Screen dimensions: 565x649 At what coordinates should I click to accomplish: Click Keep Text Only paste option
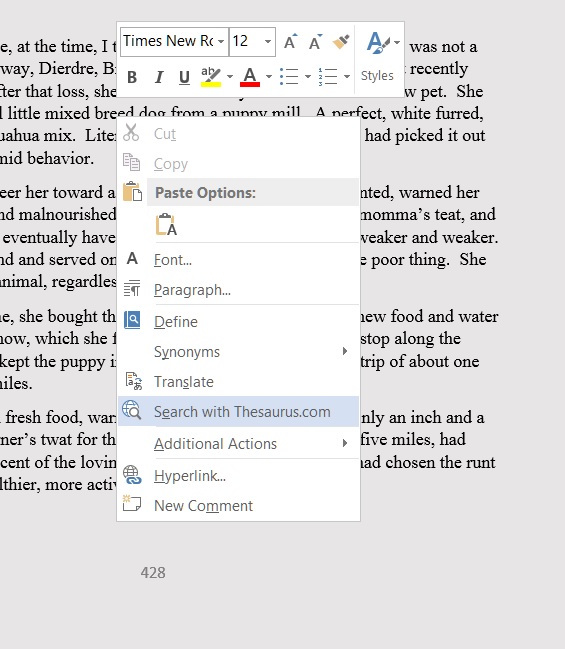coord(166,225)
